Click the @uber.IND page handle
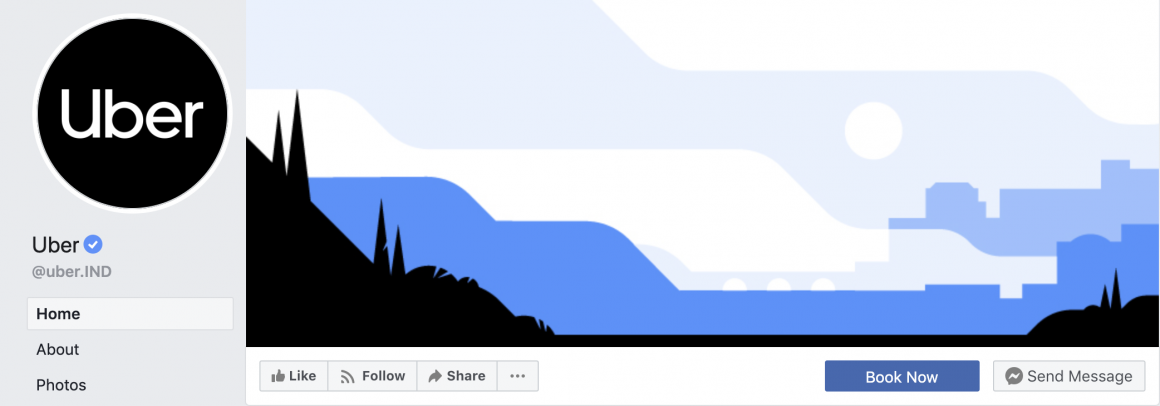Screen dimensions: 1160x406 [x=72, y=272]
